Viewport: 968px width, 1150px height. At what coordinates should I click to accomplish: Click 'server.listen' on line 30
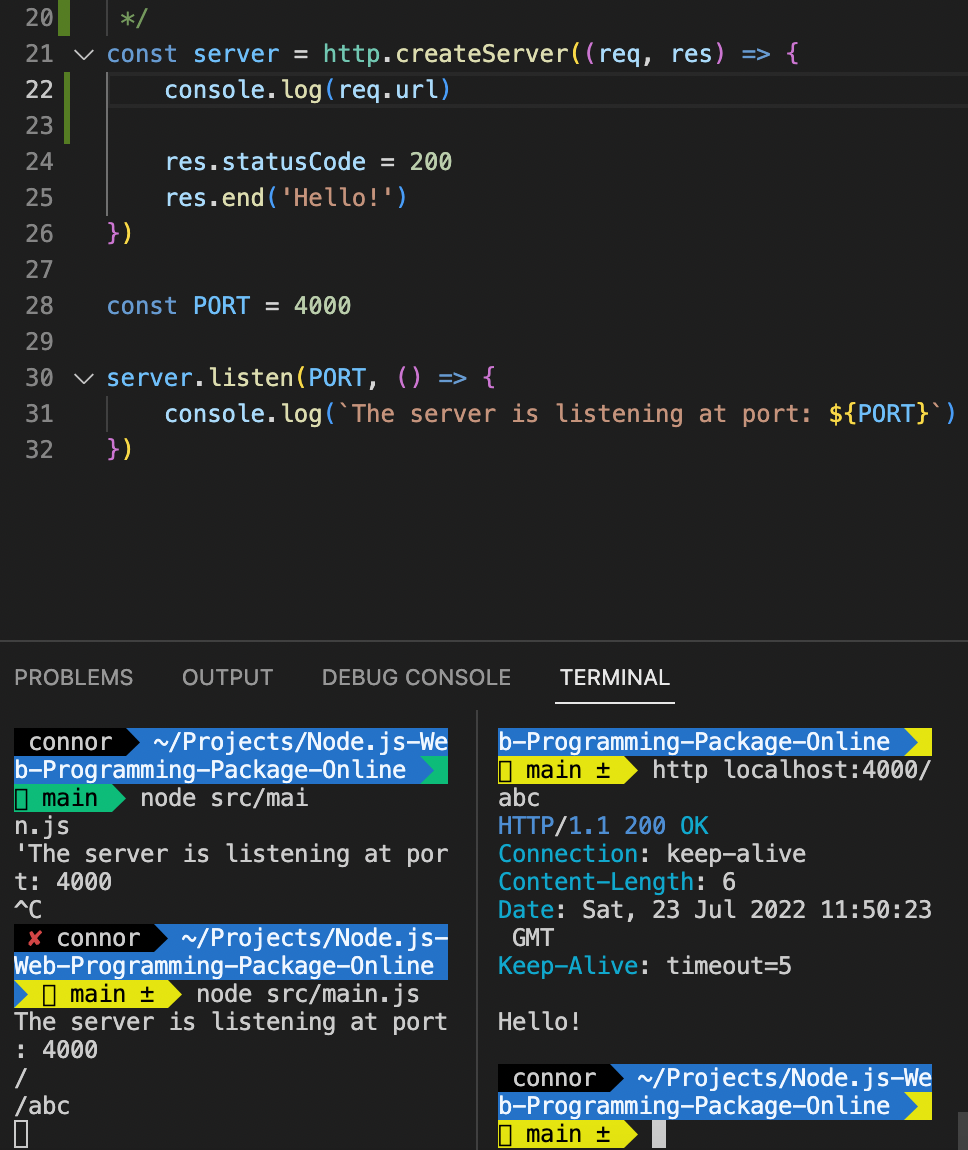pyautogui.click(x=200, y=378)
